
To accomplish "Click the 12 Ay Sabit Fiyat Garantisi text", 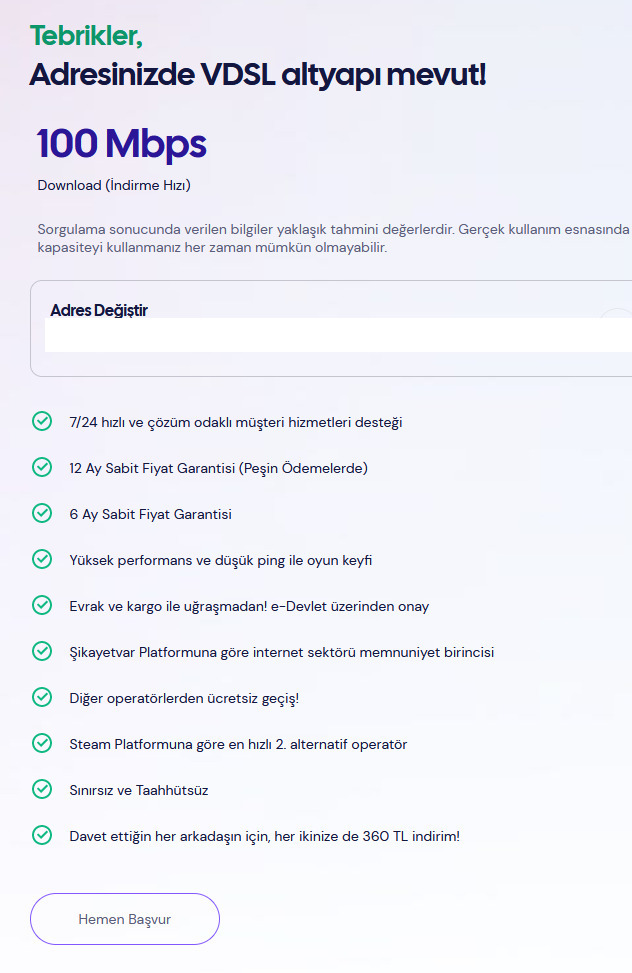I will point(218,468).
